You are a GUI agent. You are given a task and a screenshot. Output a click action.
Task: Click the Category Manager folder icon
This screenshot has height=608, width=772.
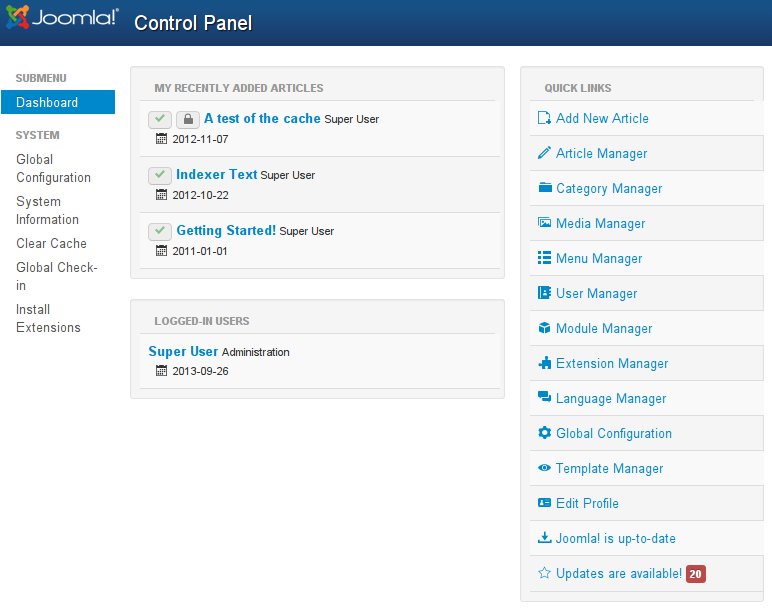544,188
